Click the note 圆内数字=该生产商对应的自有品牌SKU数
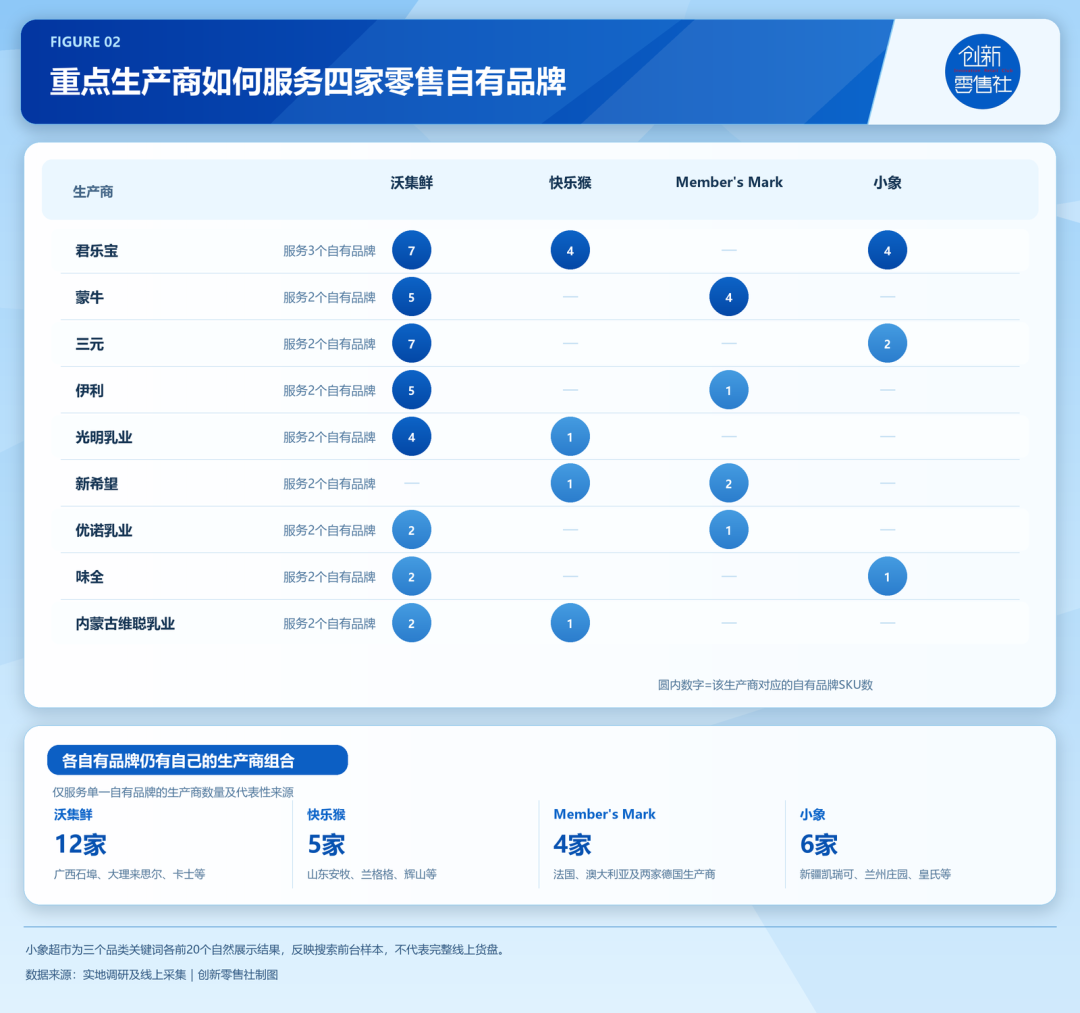This screenshot has width=1080, height=1013. pos(765,685)
